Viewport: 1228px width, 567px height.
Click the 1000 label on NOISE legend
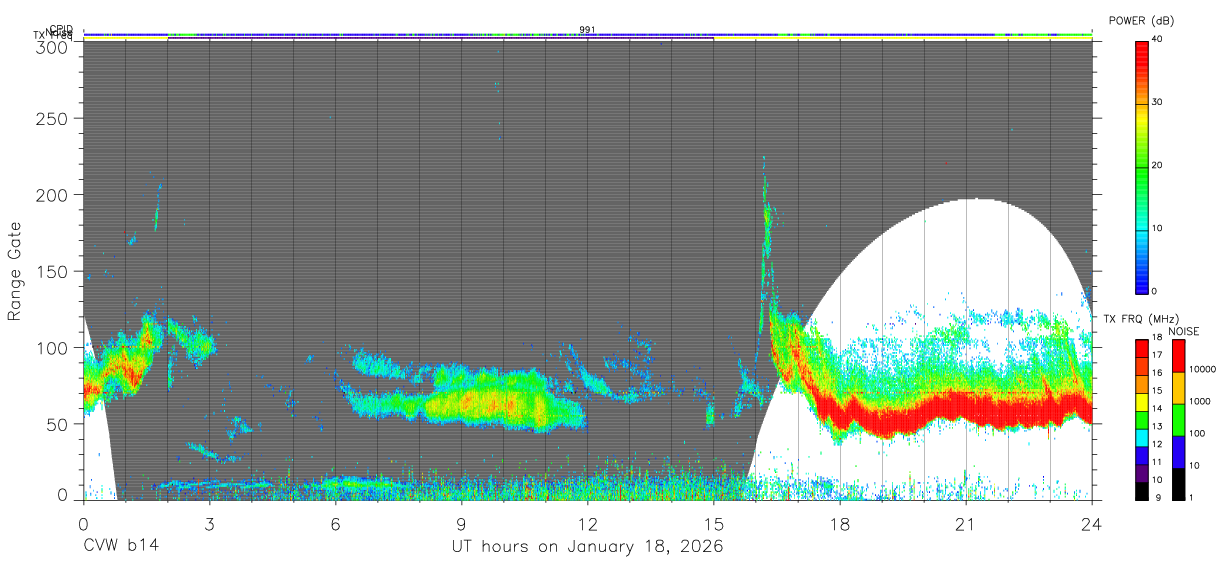pyautogui.click(x=1201, y=402)
